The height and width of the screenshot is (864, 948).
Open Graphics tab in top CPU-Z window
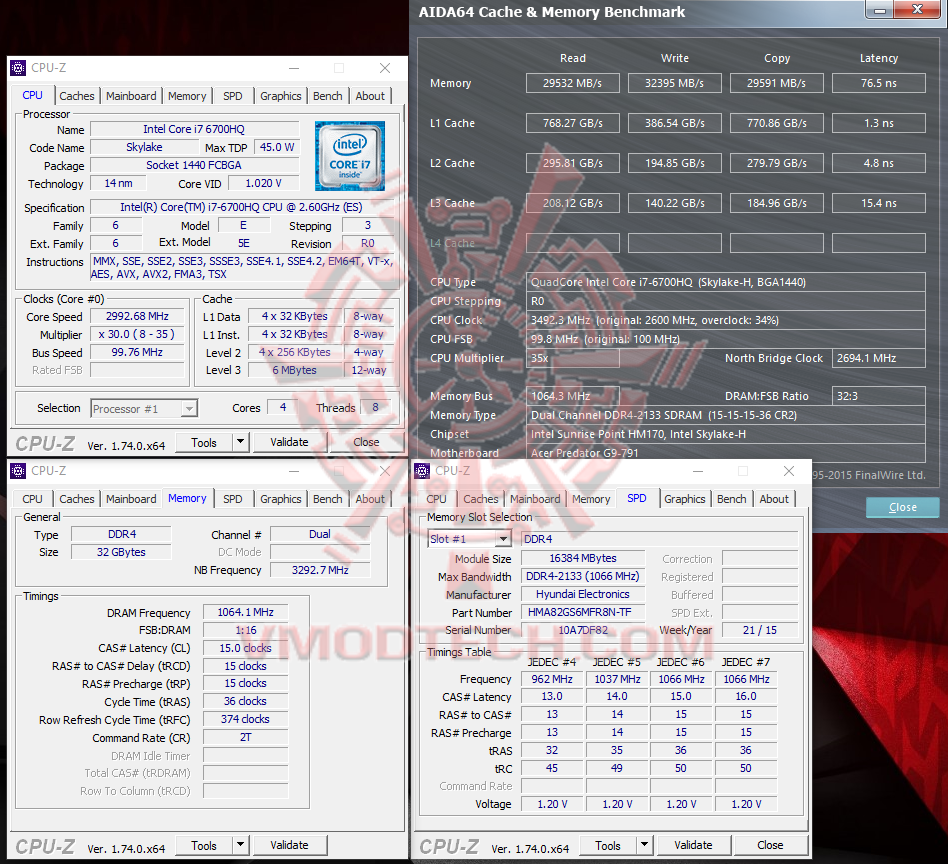(281, 96)
